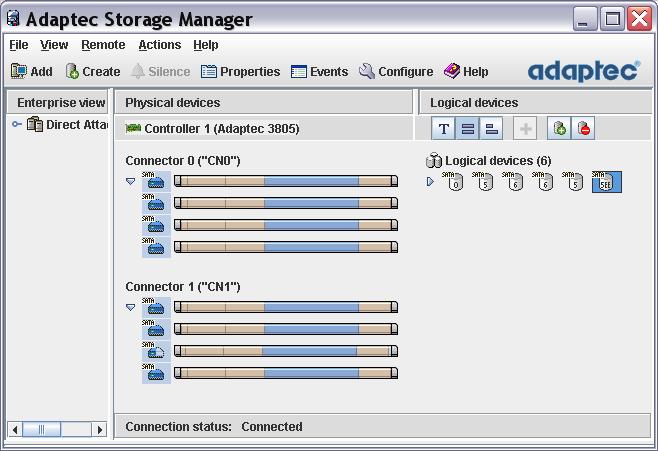Select the first RAID 5 logical device
Image resolution: width=658 pixels, height=451 pixels.
(x=483, y=181)
